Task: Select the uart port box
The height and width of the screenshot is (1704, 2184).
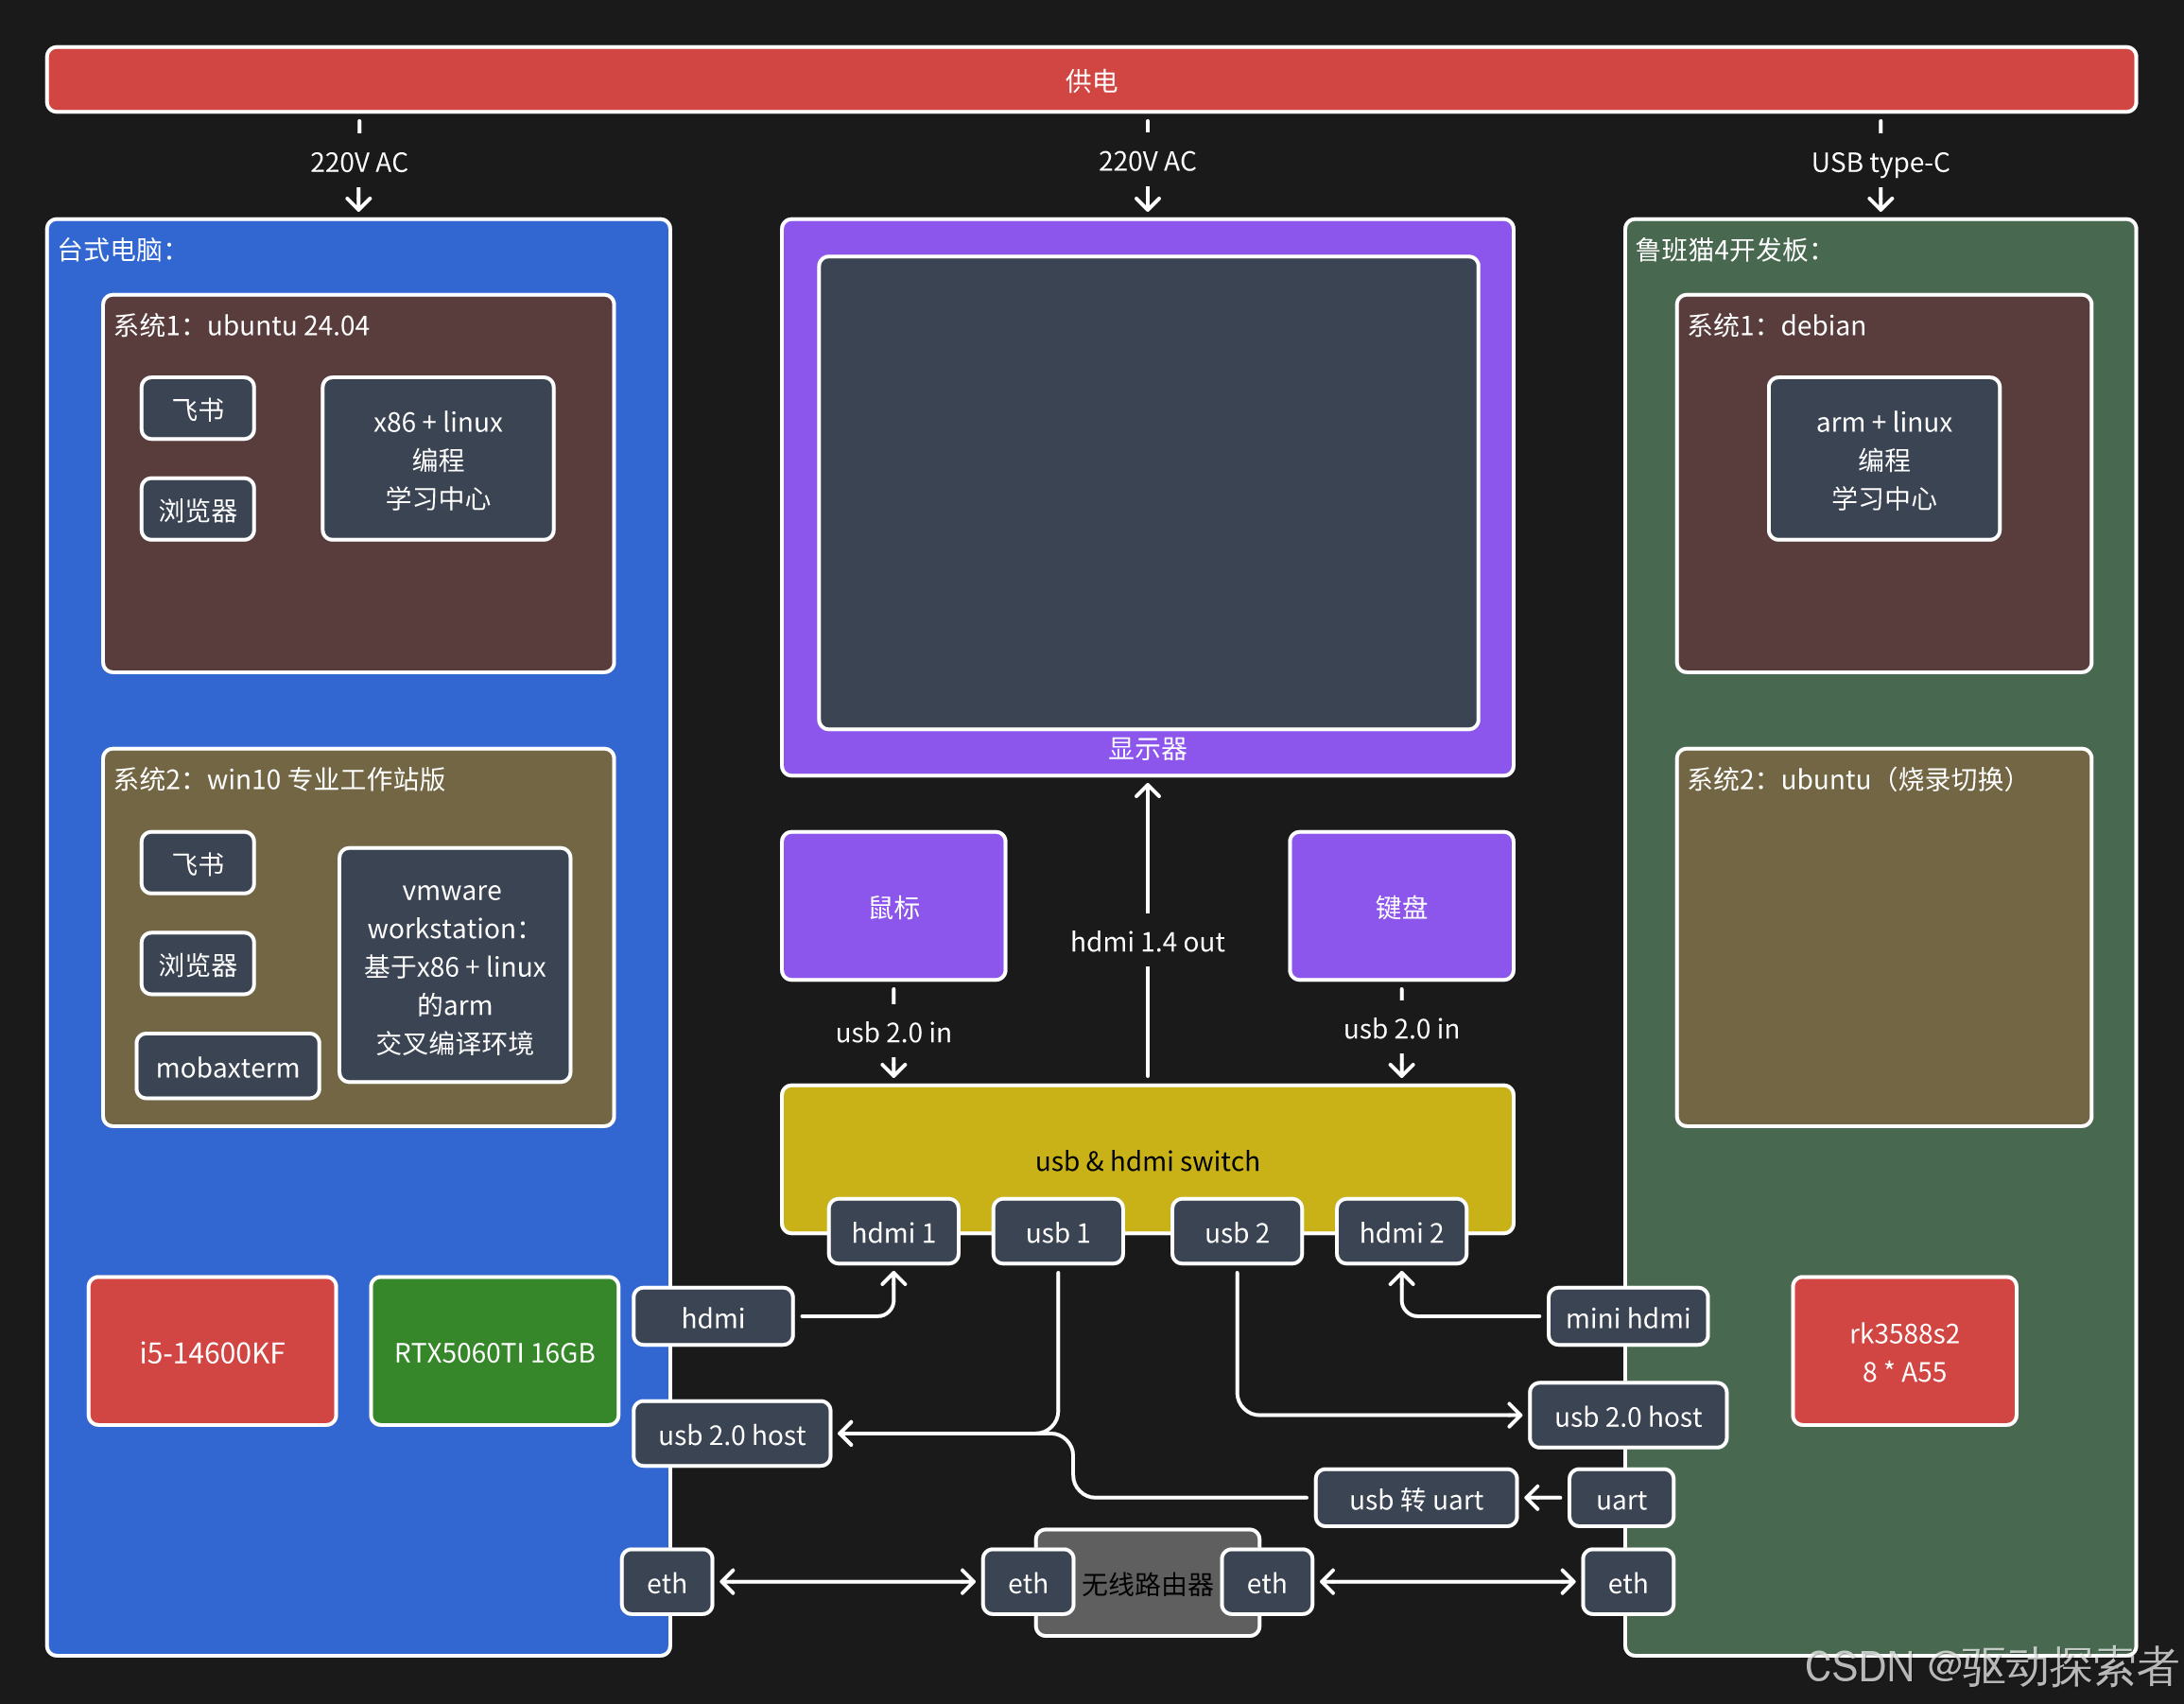Action: click(x=1620, y=1498)
